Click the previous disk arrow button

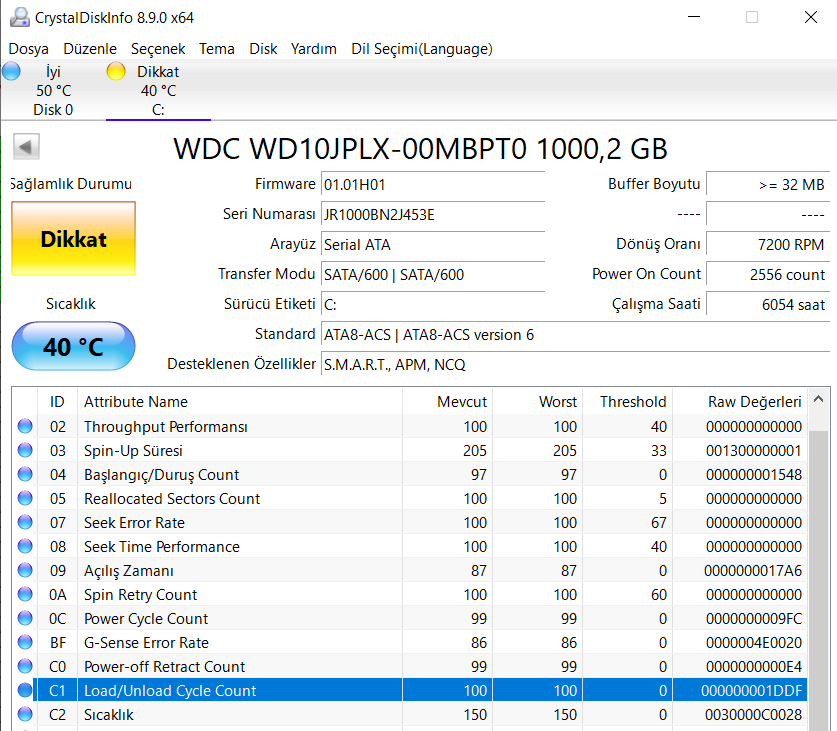tap(26, 148)
